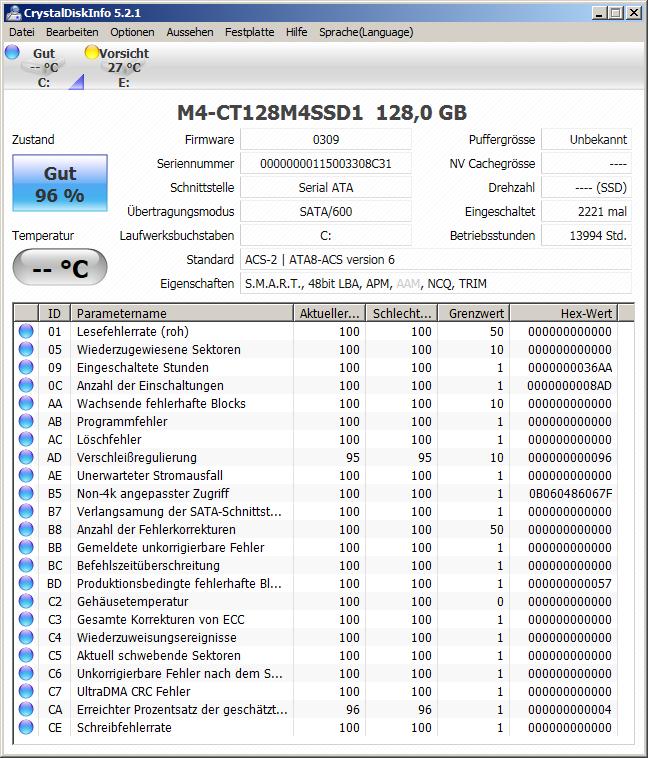
Task: Click hex value 0000000036AA of Eingeschaltete Stunden
Action: click(570, 367)
